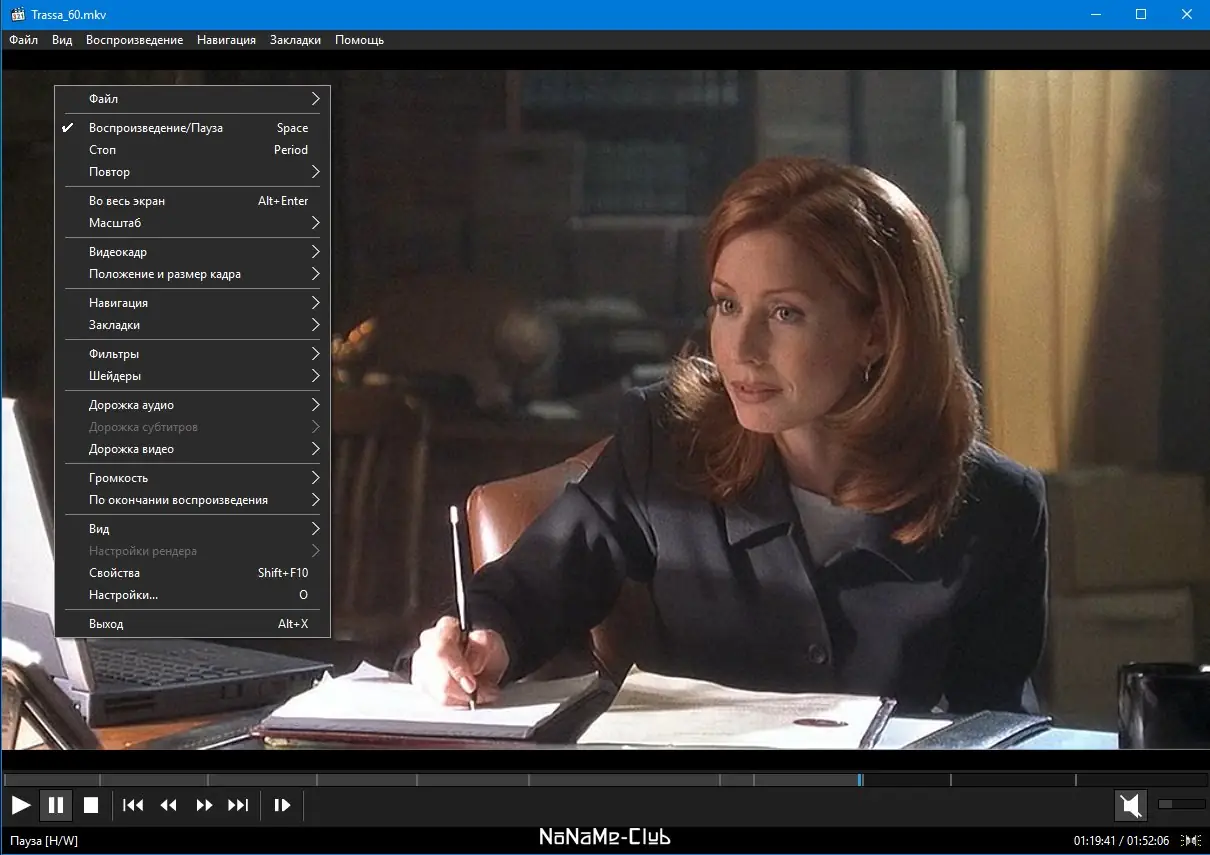Screen dimensions: 1210x855
Task: Choose Выход in the context menu
Action: [193, 624]
